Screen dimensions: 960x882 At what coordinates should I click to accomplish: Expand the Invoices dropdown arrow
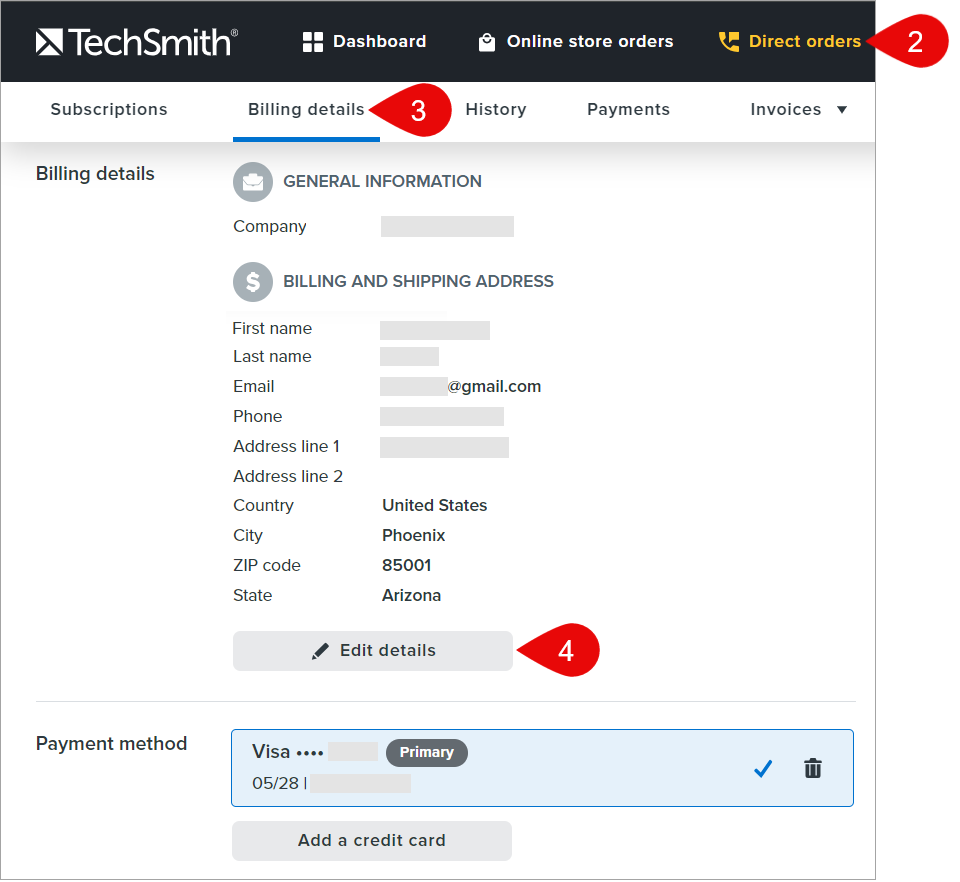coord(842,110)
